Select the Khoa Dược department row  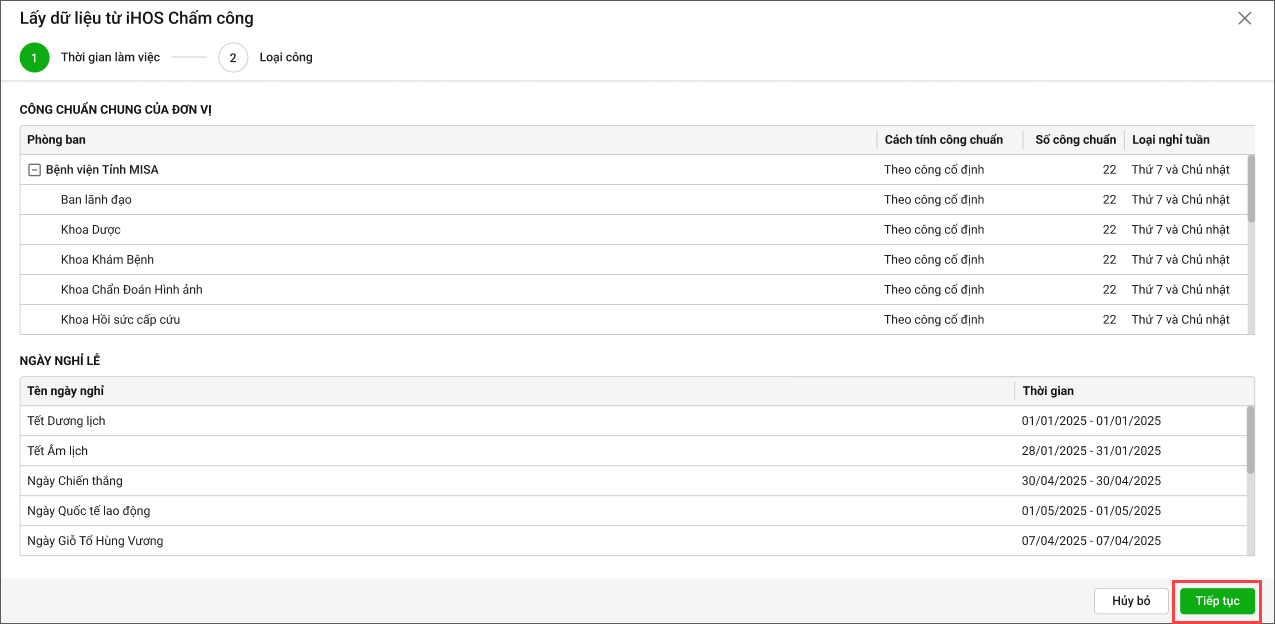(90, 230)
